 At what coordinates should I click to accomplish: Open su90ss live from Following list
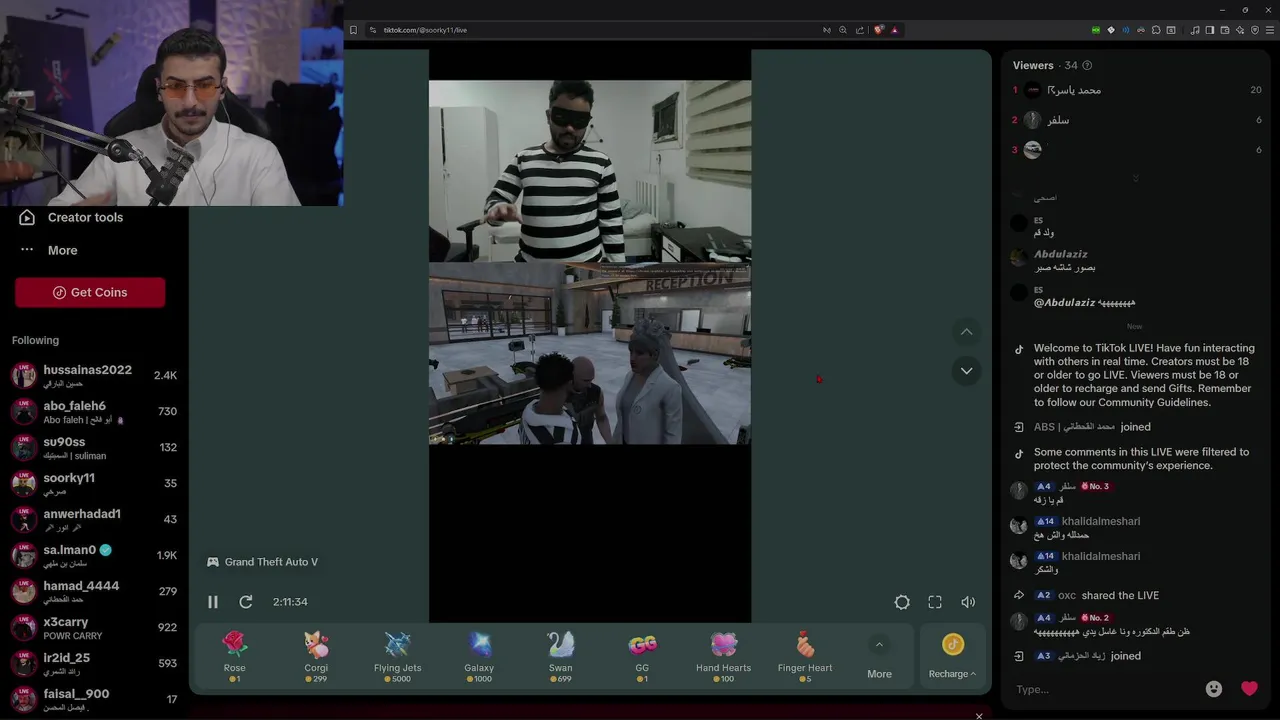coord(94,448)
